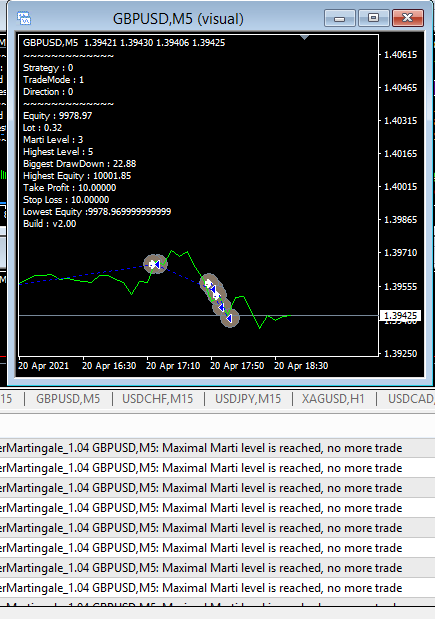Select the first Maximal Marti level log row
Screen dimensions: 435x619
coord(218,448)
